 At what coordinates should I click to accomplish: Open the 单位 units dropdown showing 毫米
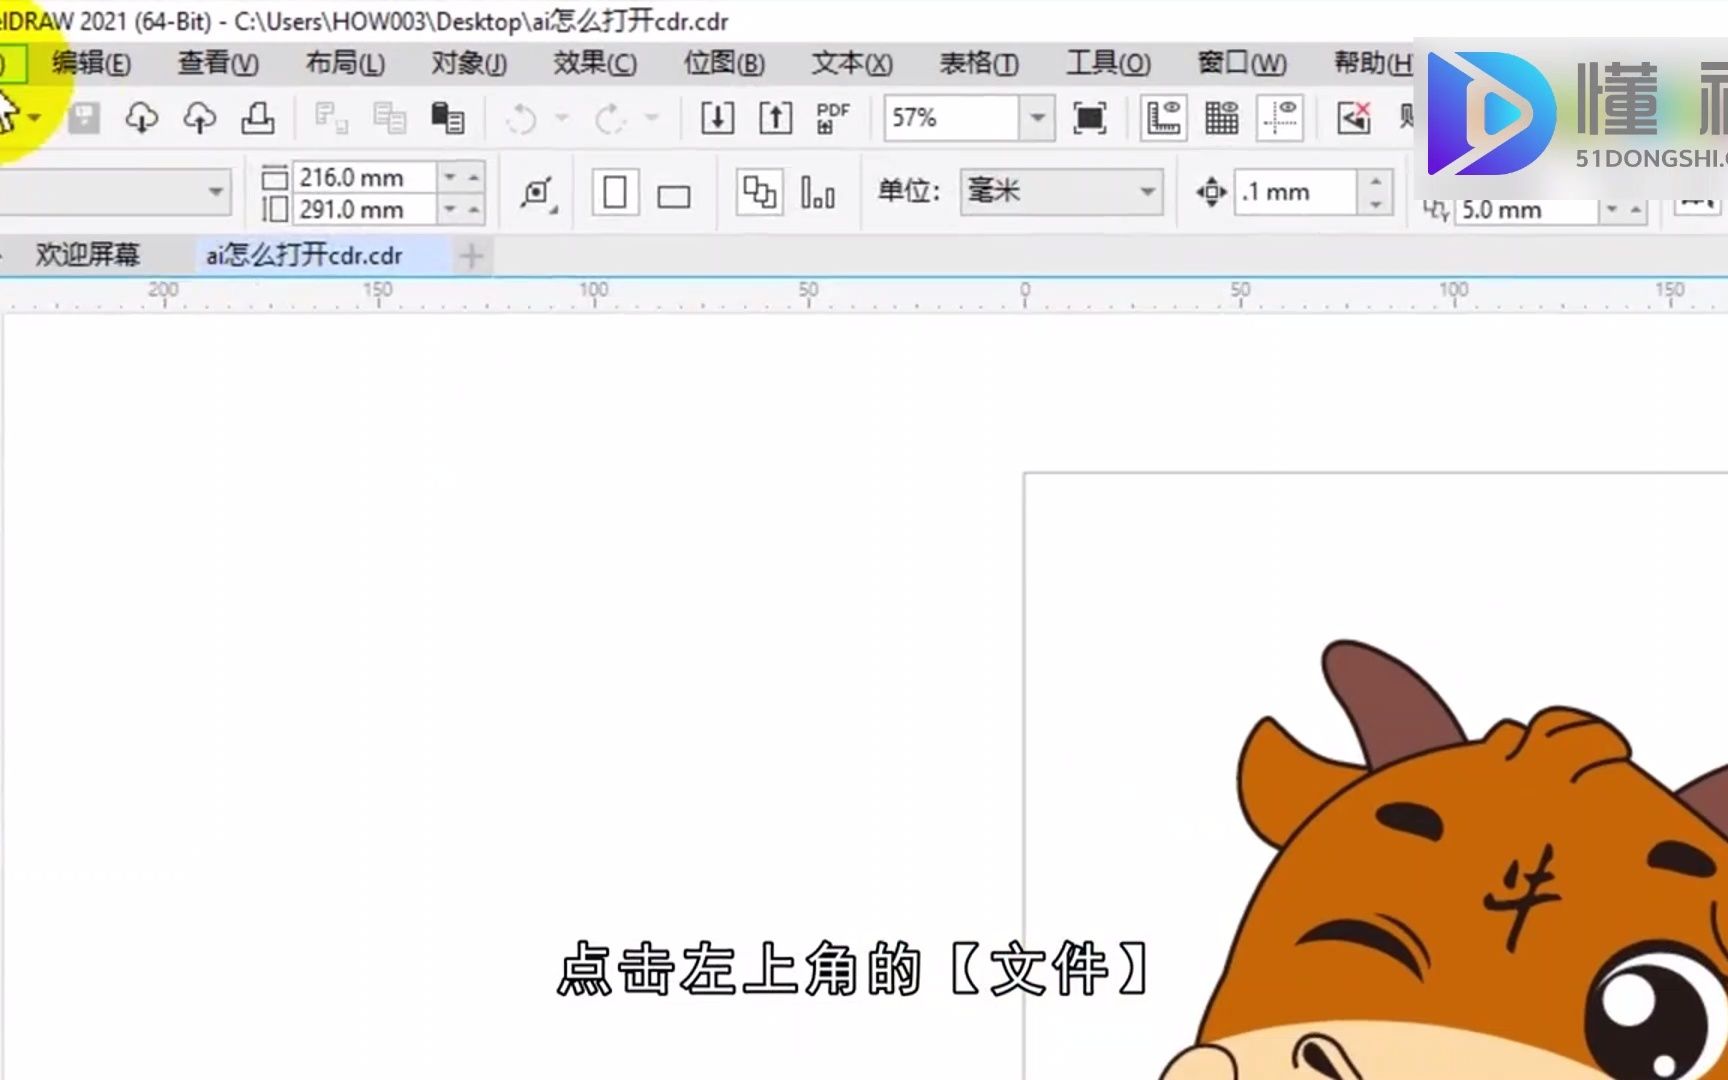pyautogui.click(x=1061, y=191)
